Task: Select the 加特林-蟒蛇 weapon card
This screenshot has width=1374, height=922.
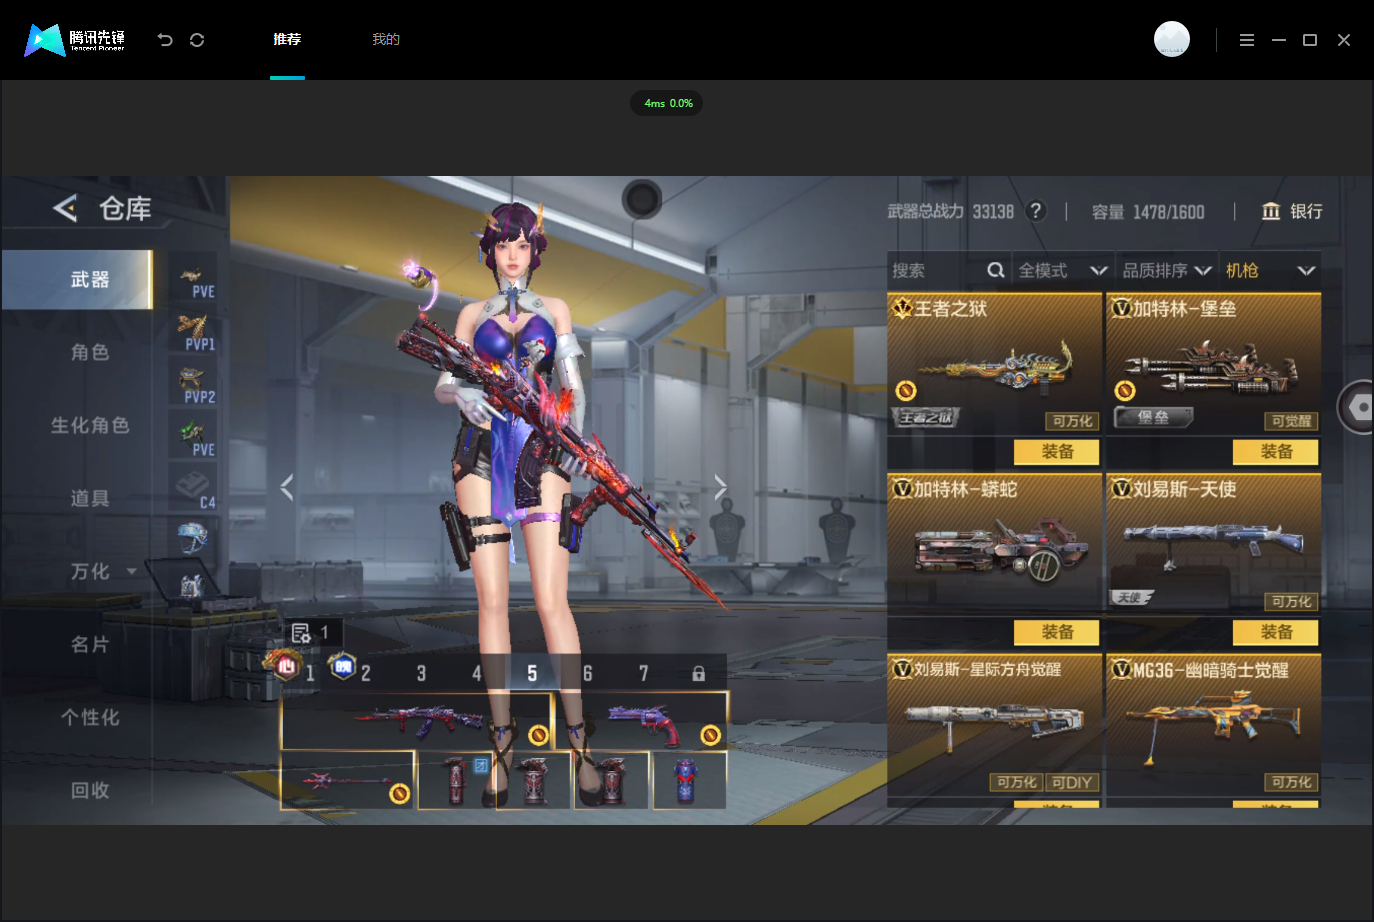Action: point(994,543)
